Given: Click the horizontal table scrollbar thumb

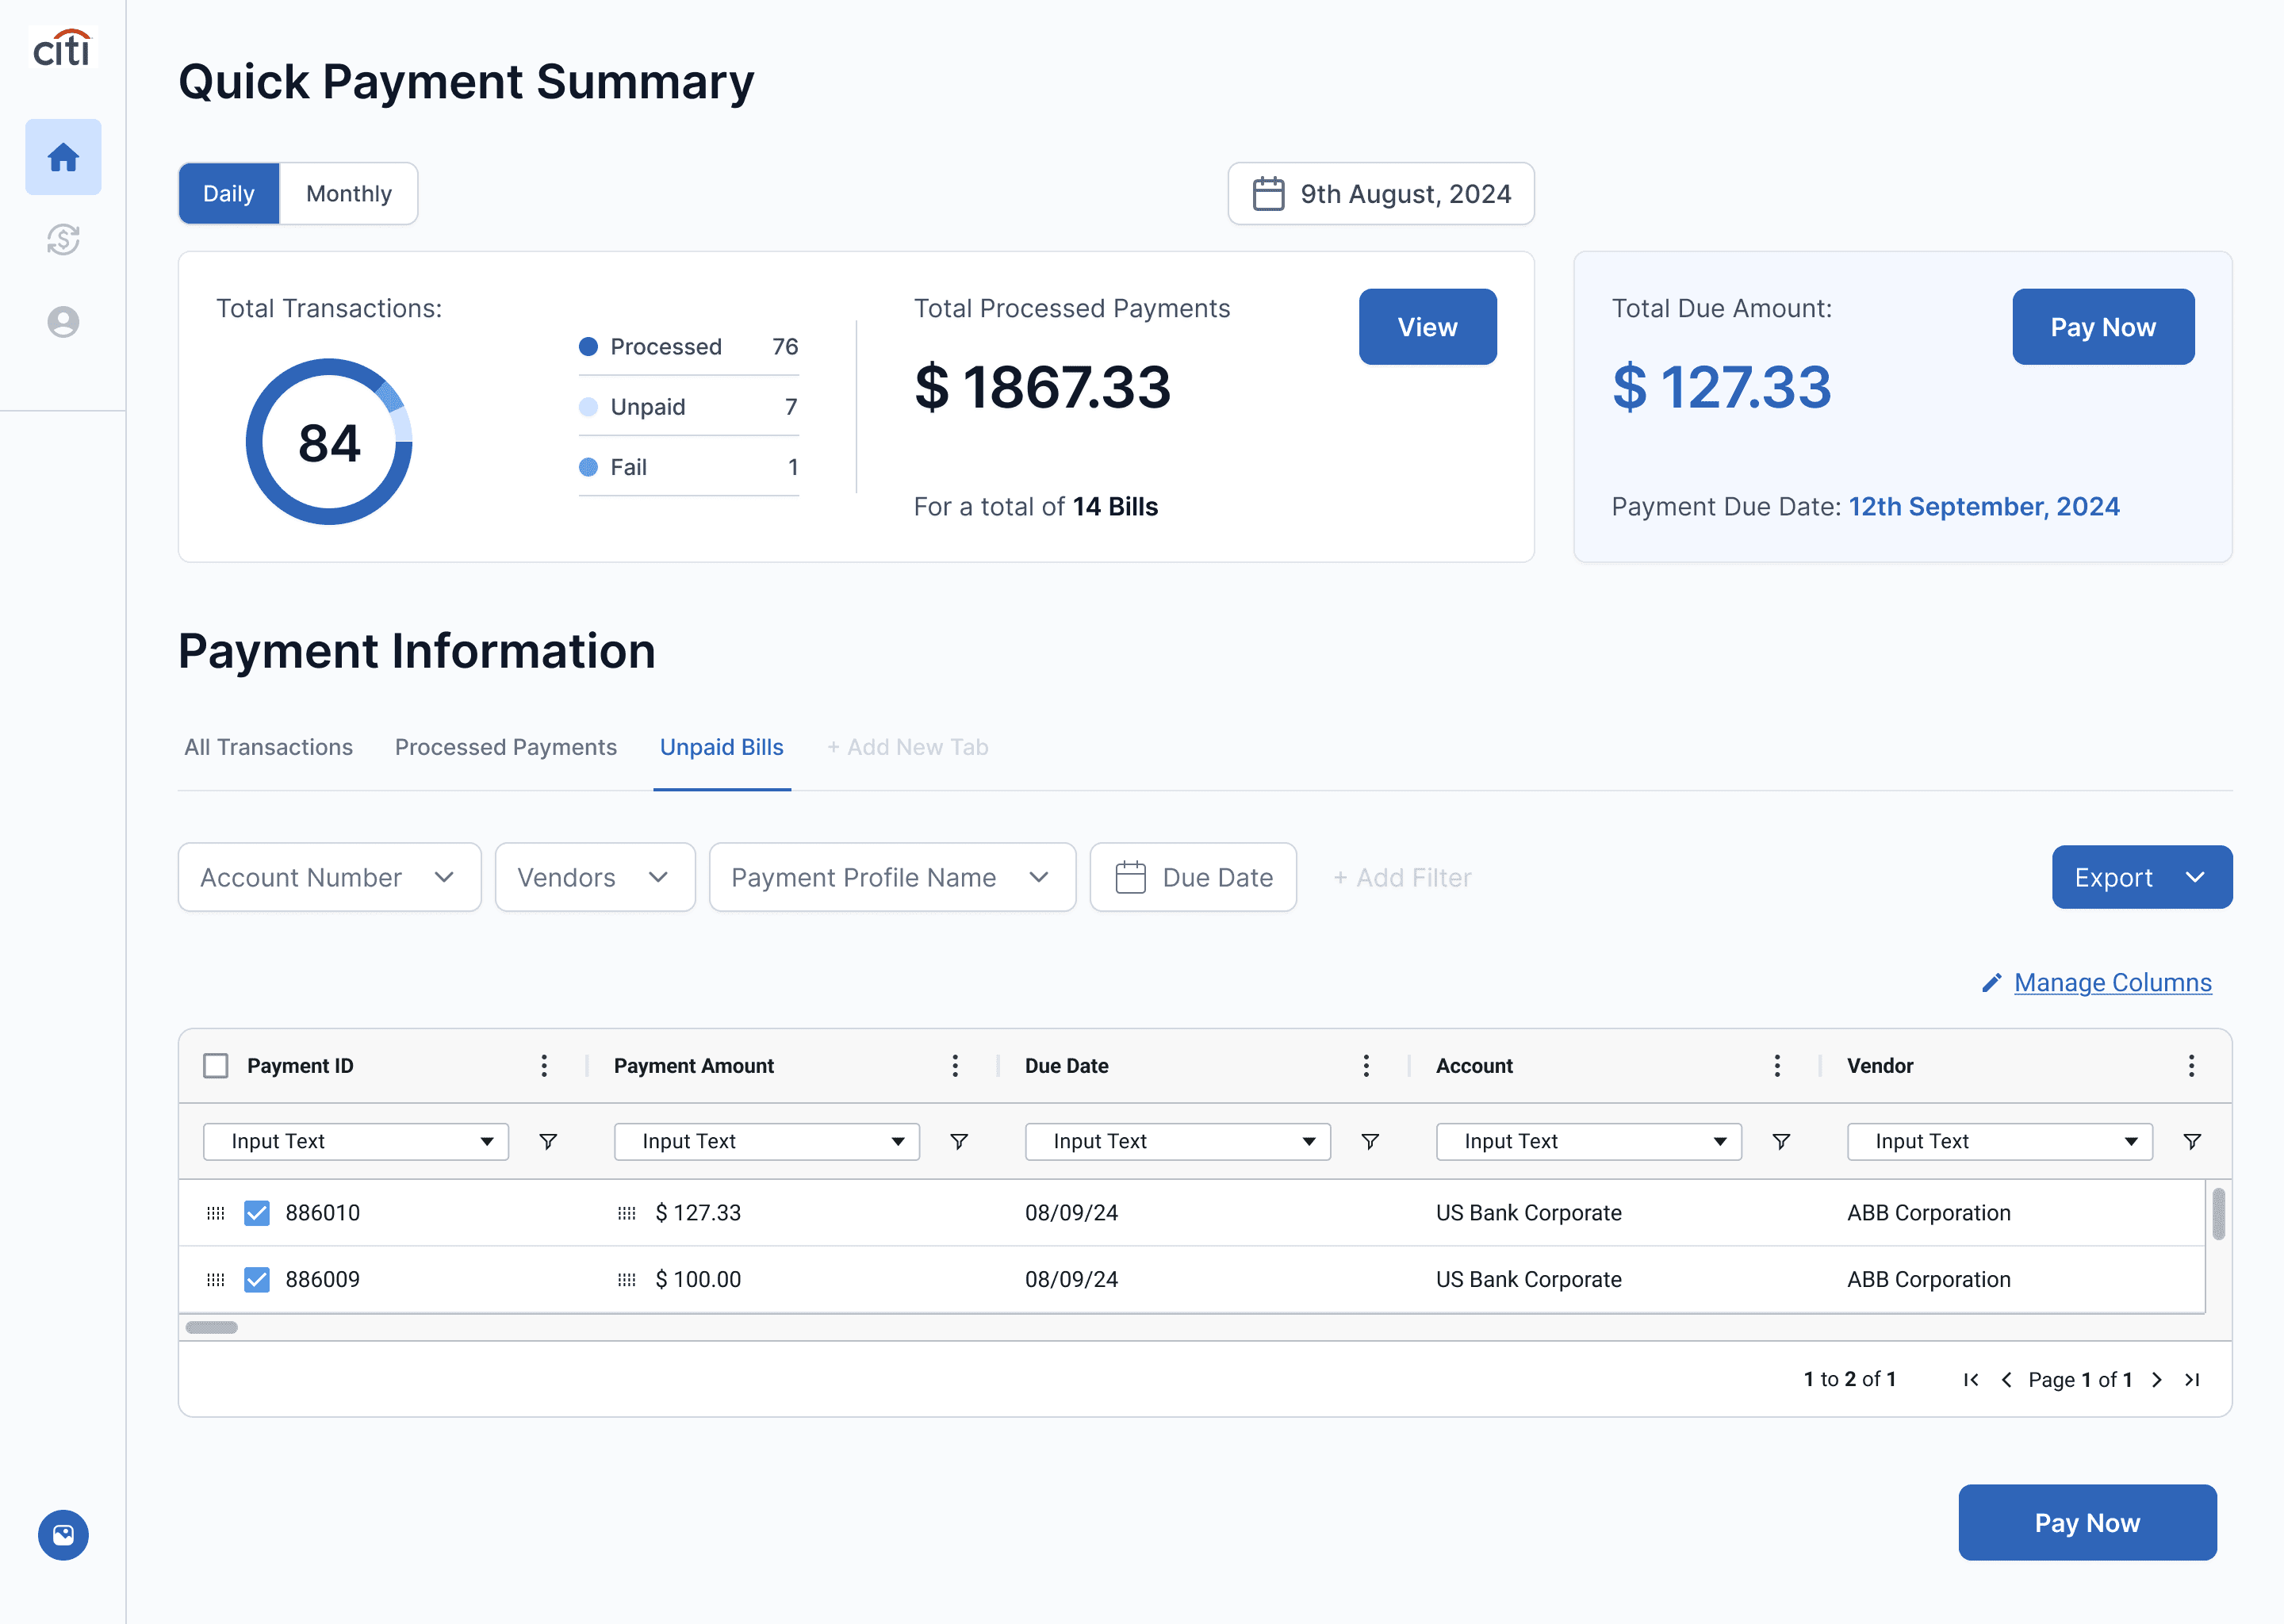Looking at the screenshot, I should tap(212, 1327).
